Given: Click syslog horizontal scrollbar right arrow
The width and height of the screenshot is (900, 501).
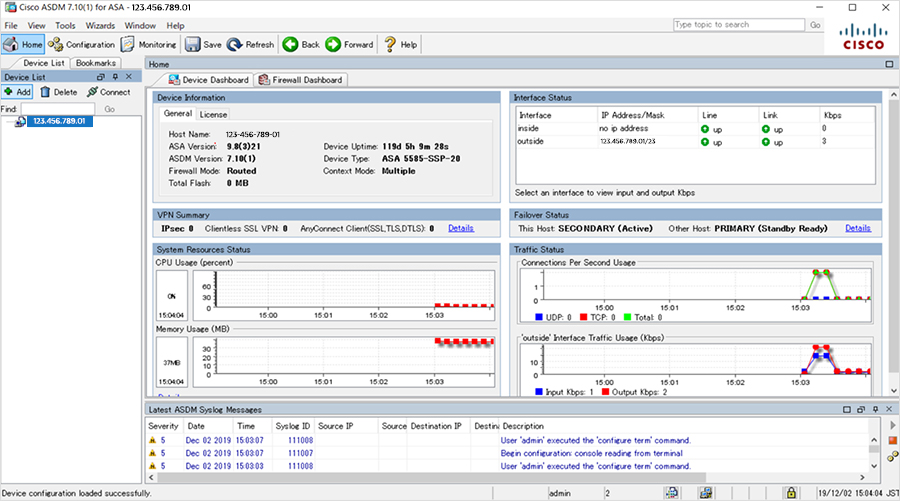Looking at the screenshot, I should (x=862, y=477).
